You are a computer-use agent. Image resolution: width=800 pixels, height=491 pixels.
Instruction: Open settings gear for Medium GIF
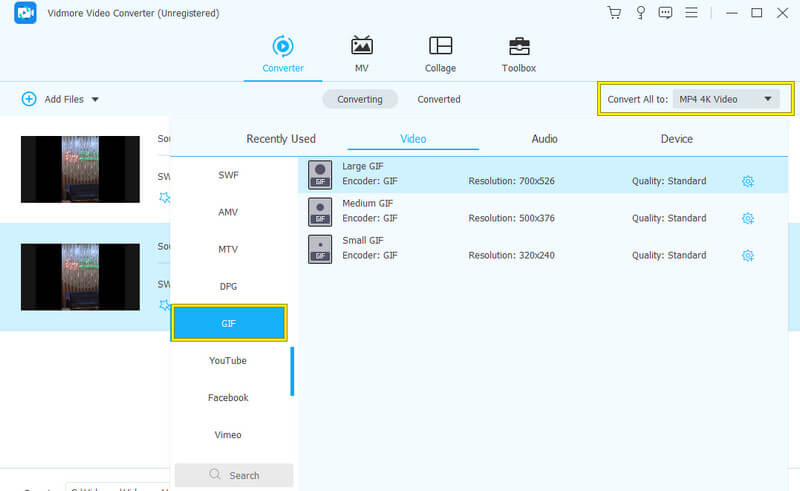pyautogui.click(x=747, y=218)
